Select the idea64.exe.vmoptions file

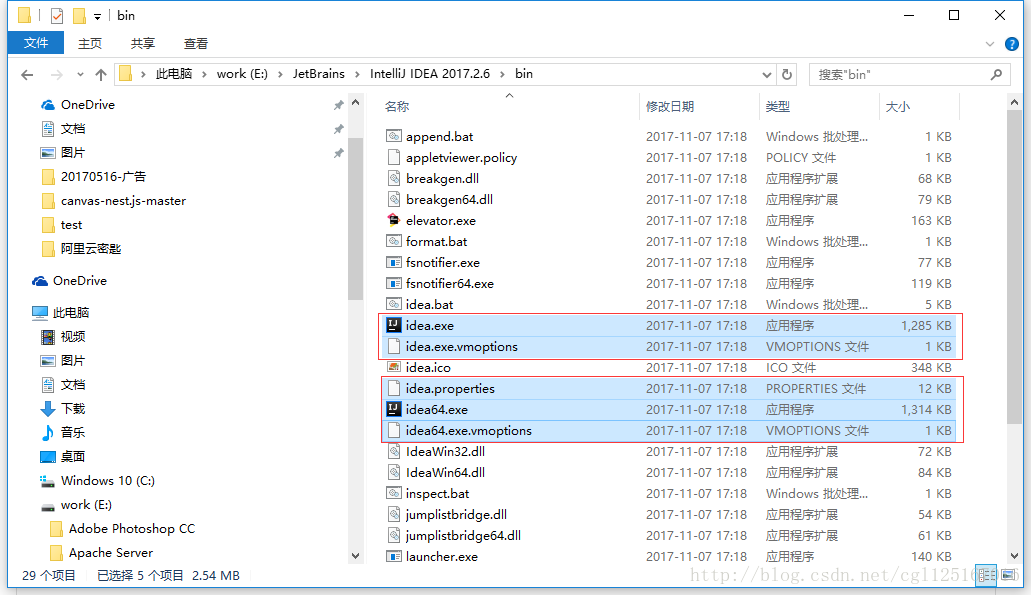pyautogui.click(x=671, y=431)
